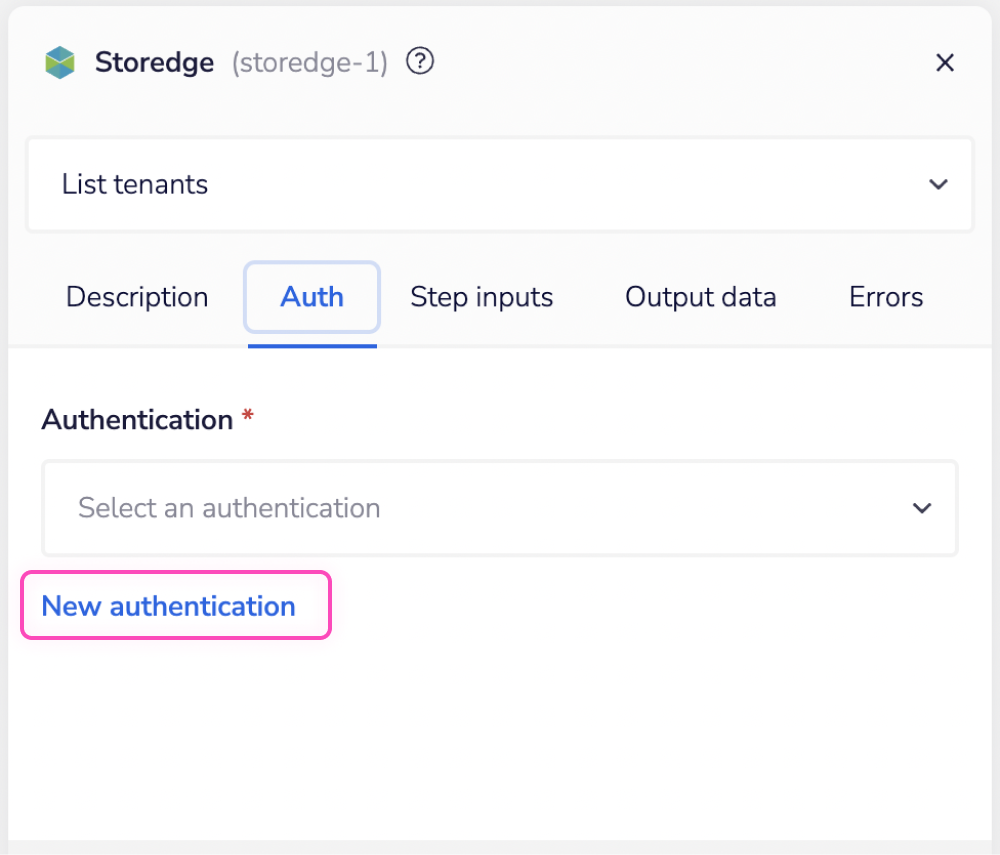View the Errors tab

(x=885, y=297)
